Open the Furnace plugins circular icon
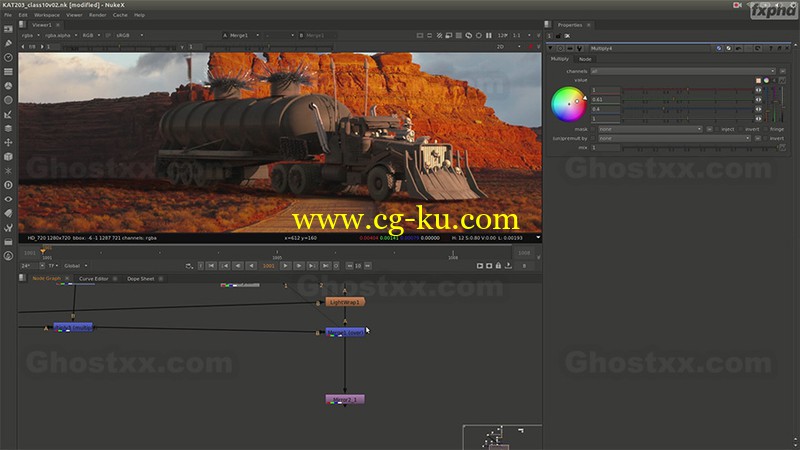Viewport: 800px width, 450px height. tap(8, 256)
